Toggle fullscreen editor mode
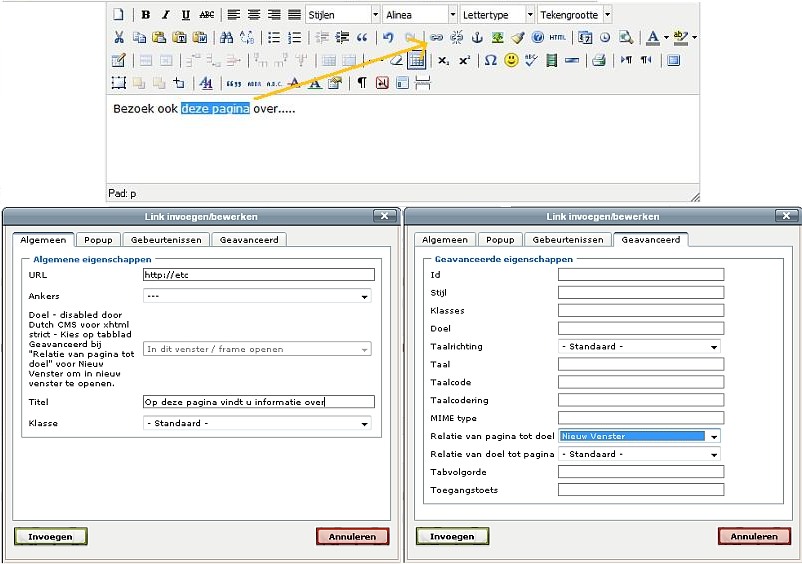 pyautogui.click(x=674, y=60)
